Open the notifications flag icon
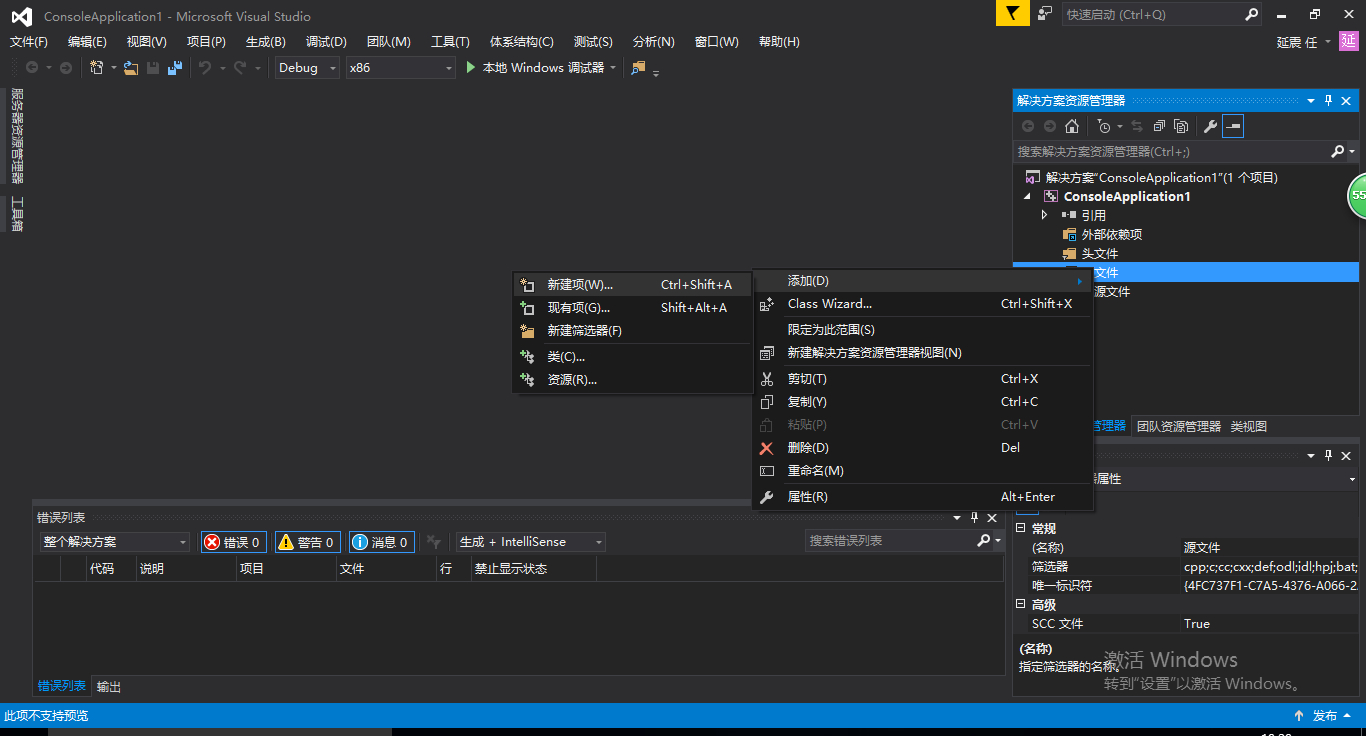Screen dimensions: 1366x736 1012,13
